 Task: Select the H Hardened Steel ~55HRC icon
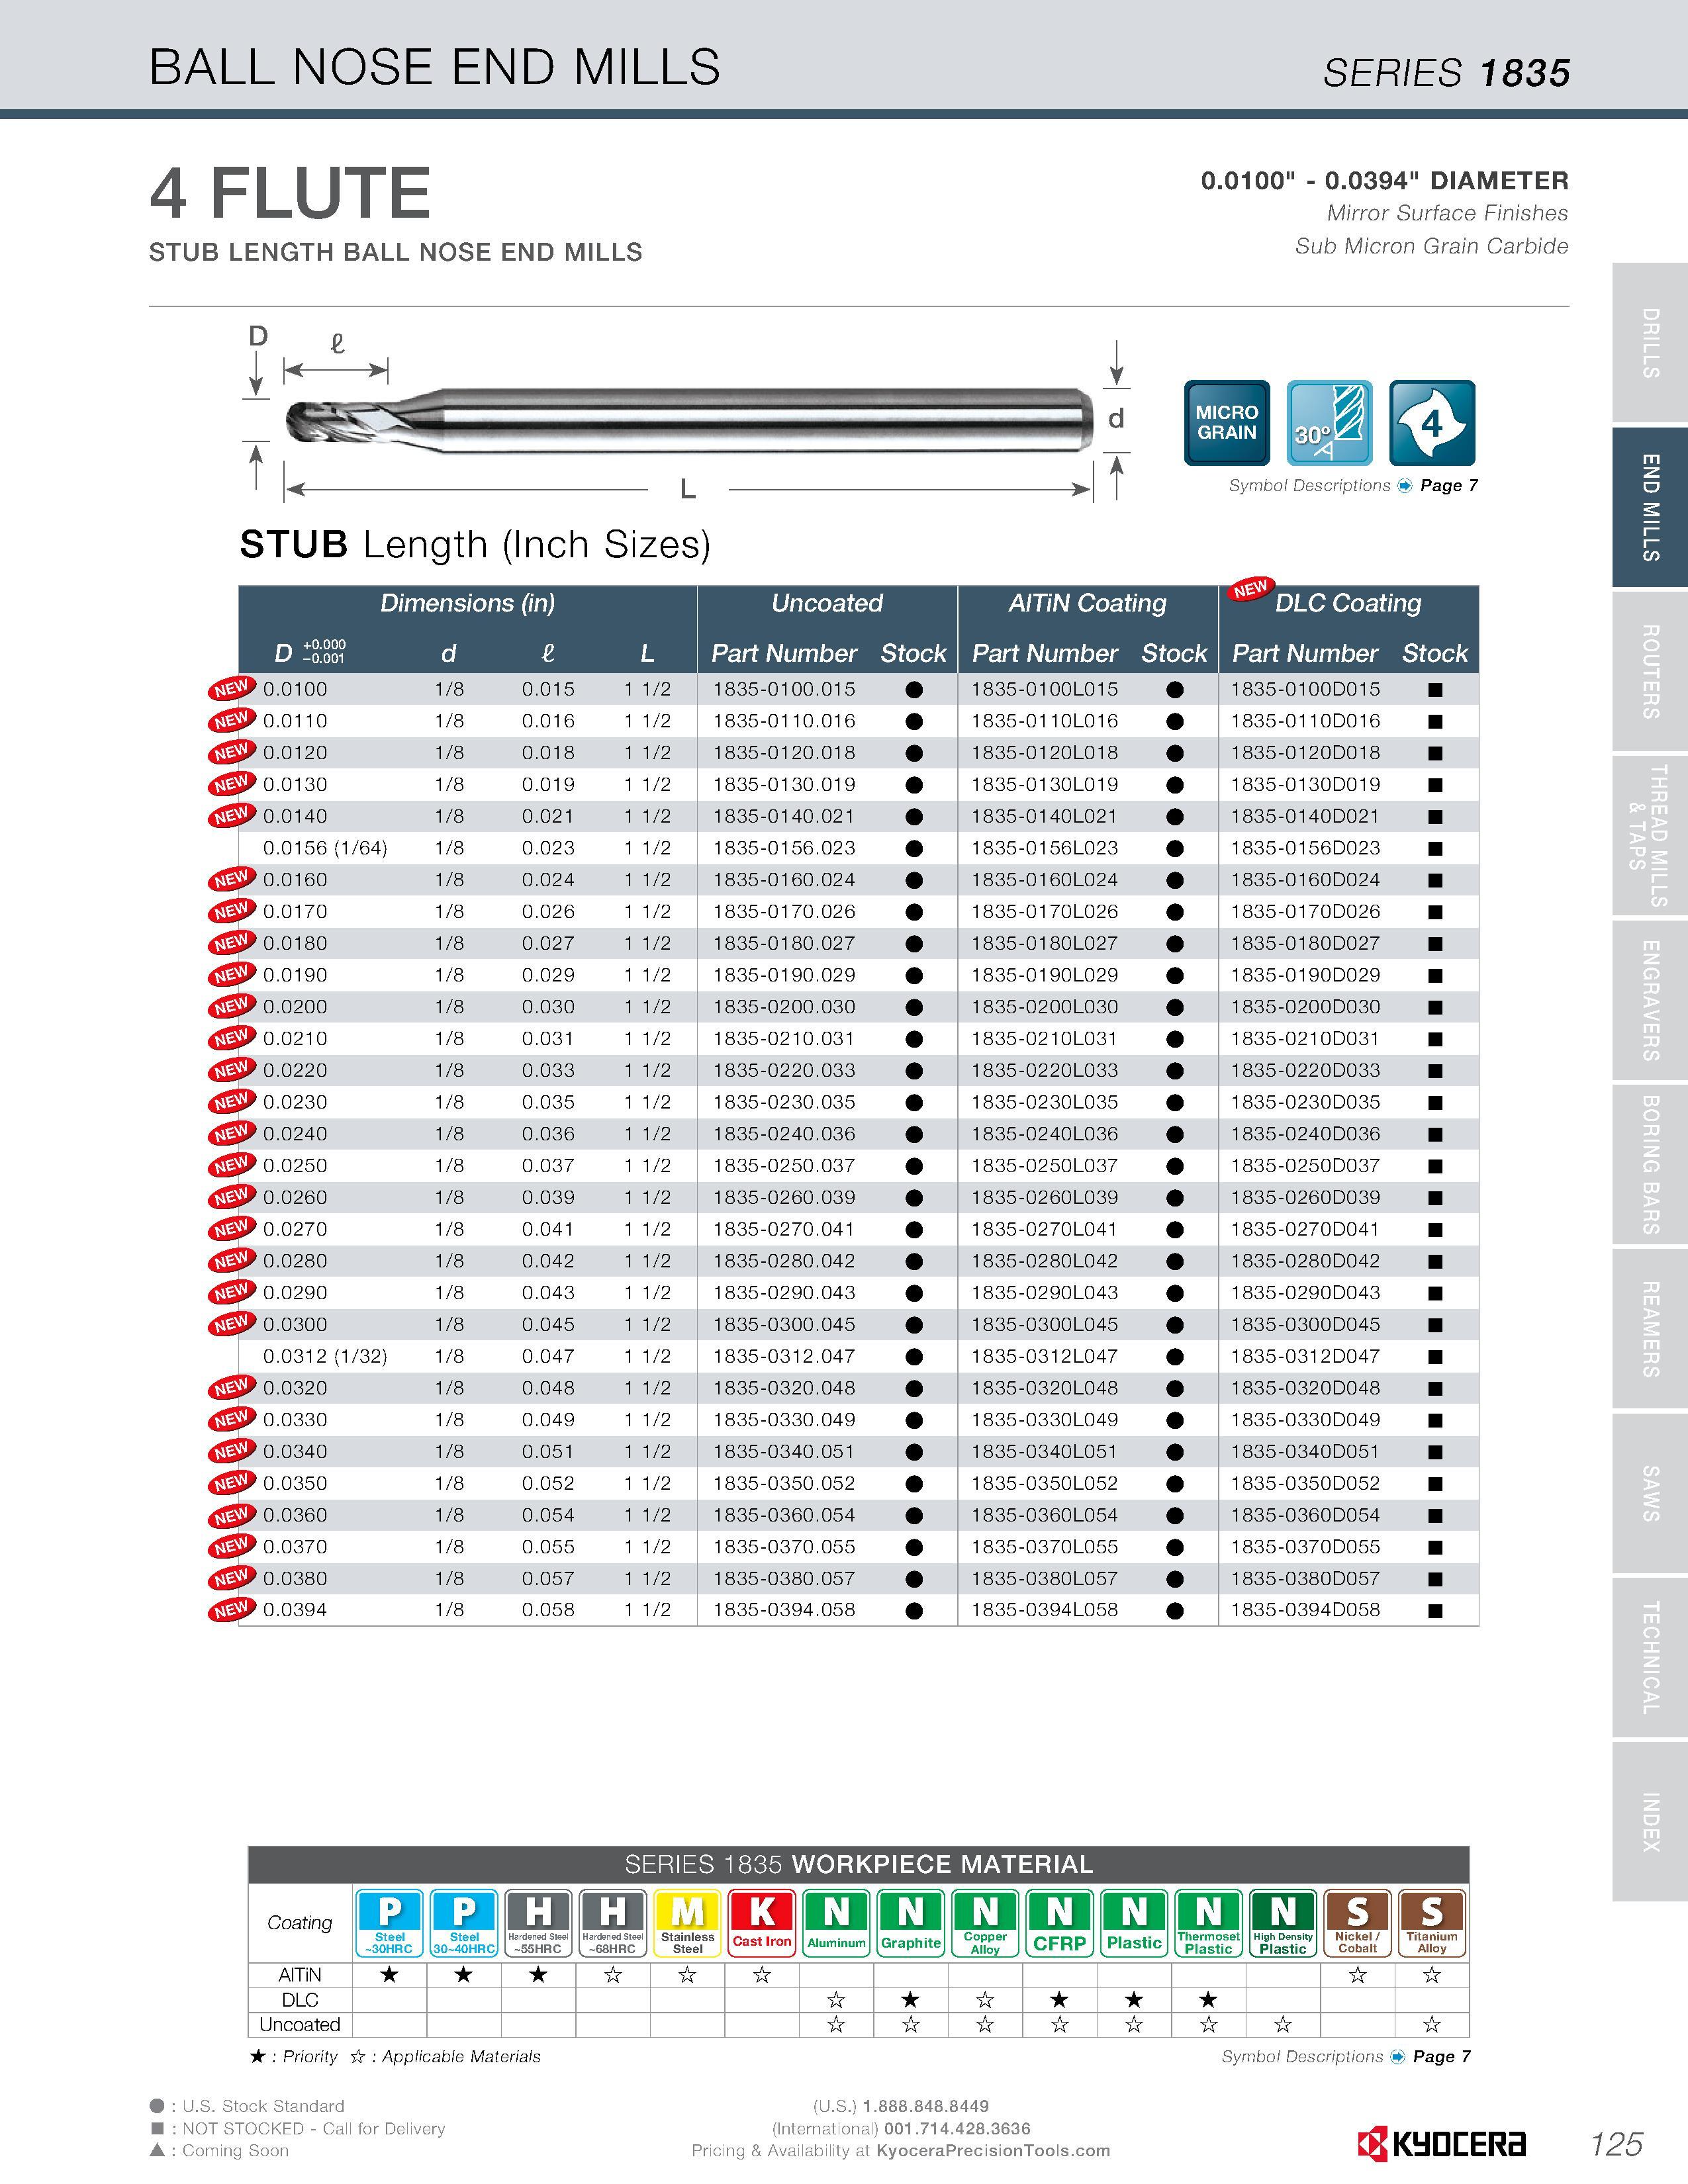(538, 1923)
